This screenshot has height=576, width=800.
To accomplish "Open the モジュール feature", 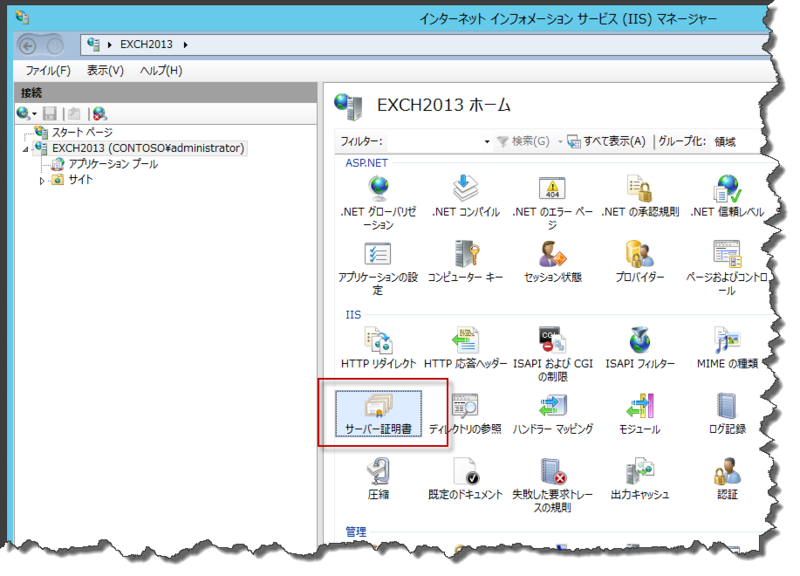I will 640,414.
